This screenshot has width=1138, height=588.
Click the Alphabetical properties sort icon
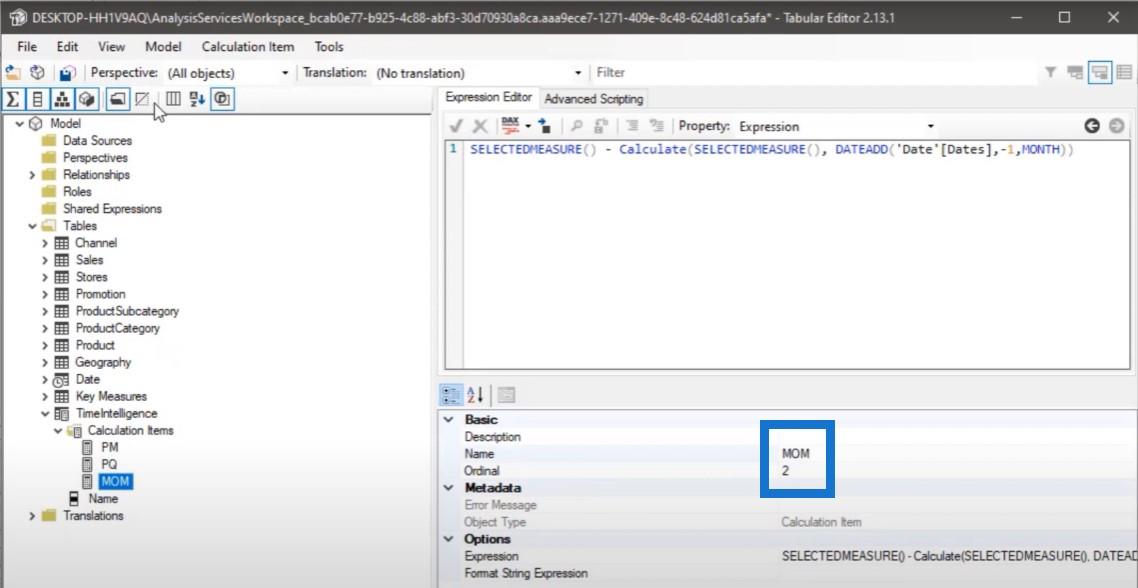tap(475, 395)
